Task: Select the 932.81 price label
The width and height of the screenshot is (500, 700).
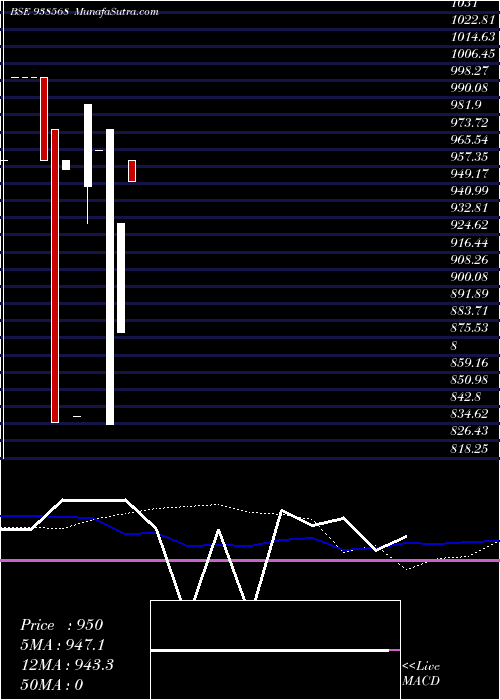Action: (469, 208)
